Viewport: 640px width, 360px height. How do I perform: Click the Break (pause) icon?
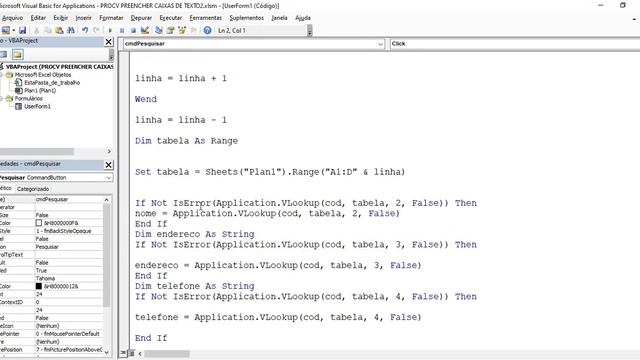(122, 30)
